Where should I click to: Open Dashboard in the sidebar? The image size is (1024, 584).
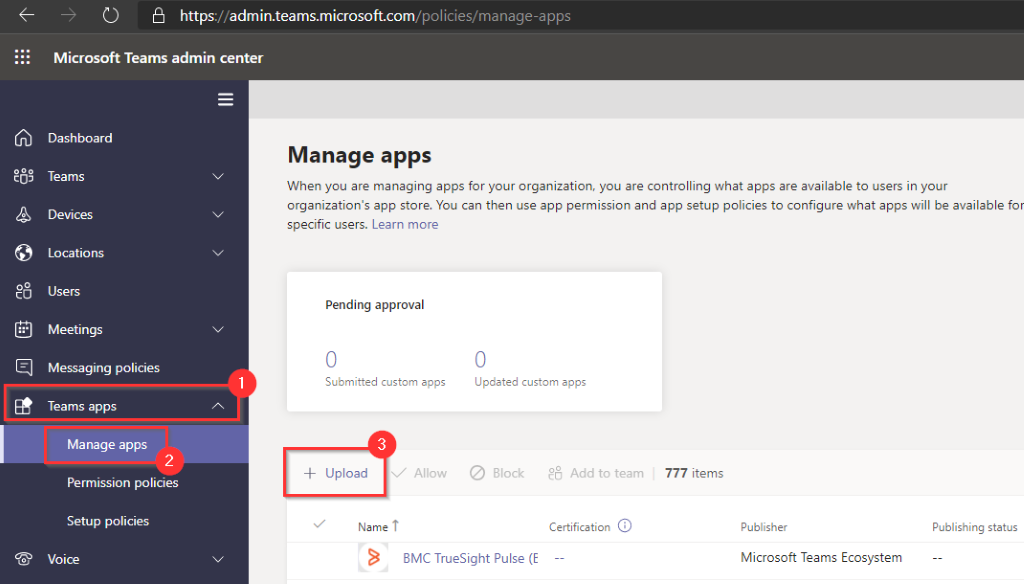[x=80, y=138]
